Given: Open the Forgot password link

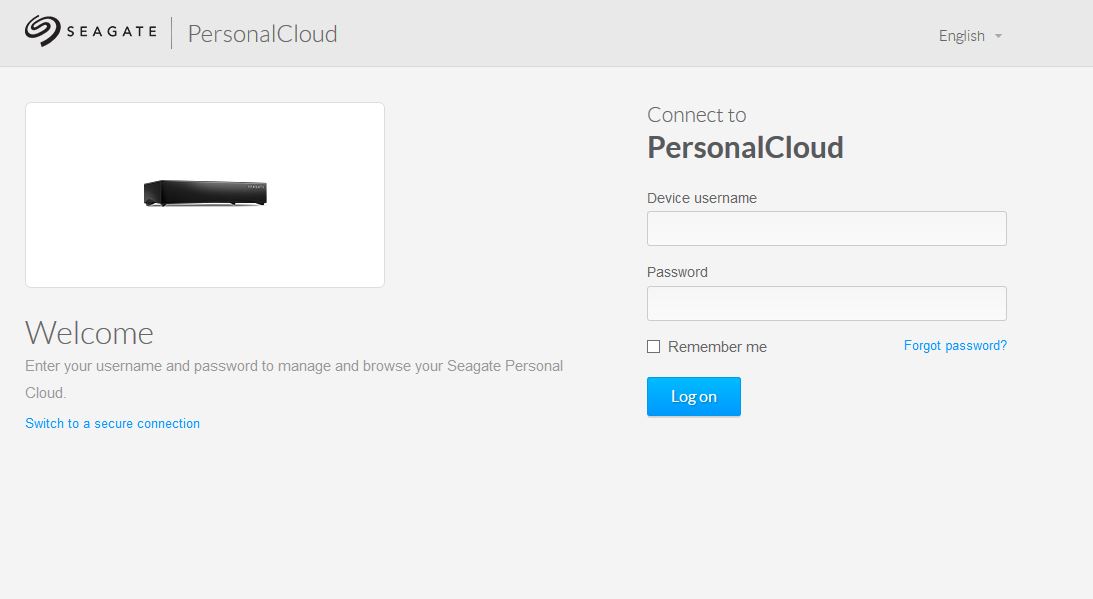Looking at the screenshot, I should coord(954,345).
